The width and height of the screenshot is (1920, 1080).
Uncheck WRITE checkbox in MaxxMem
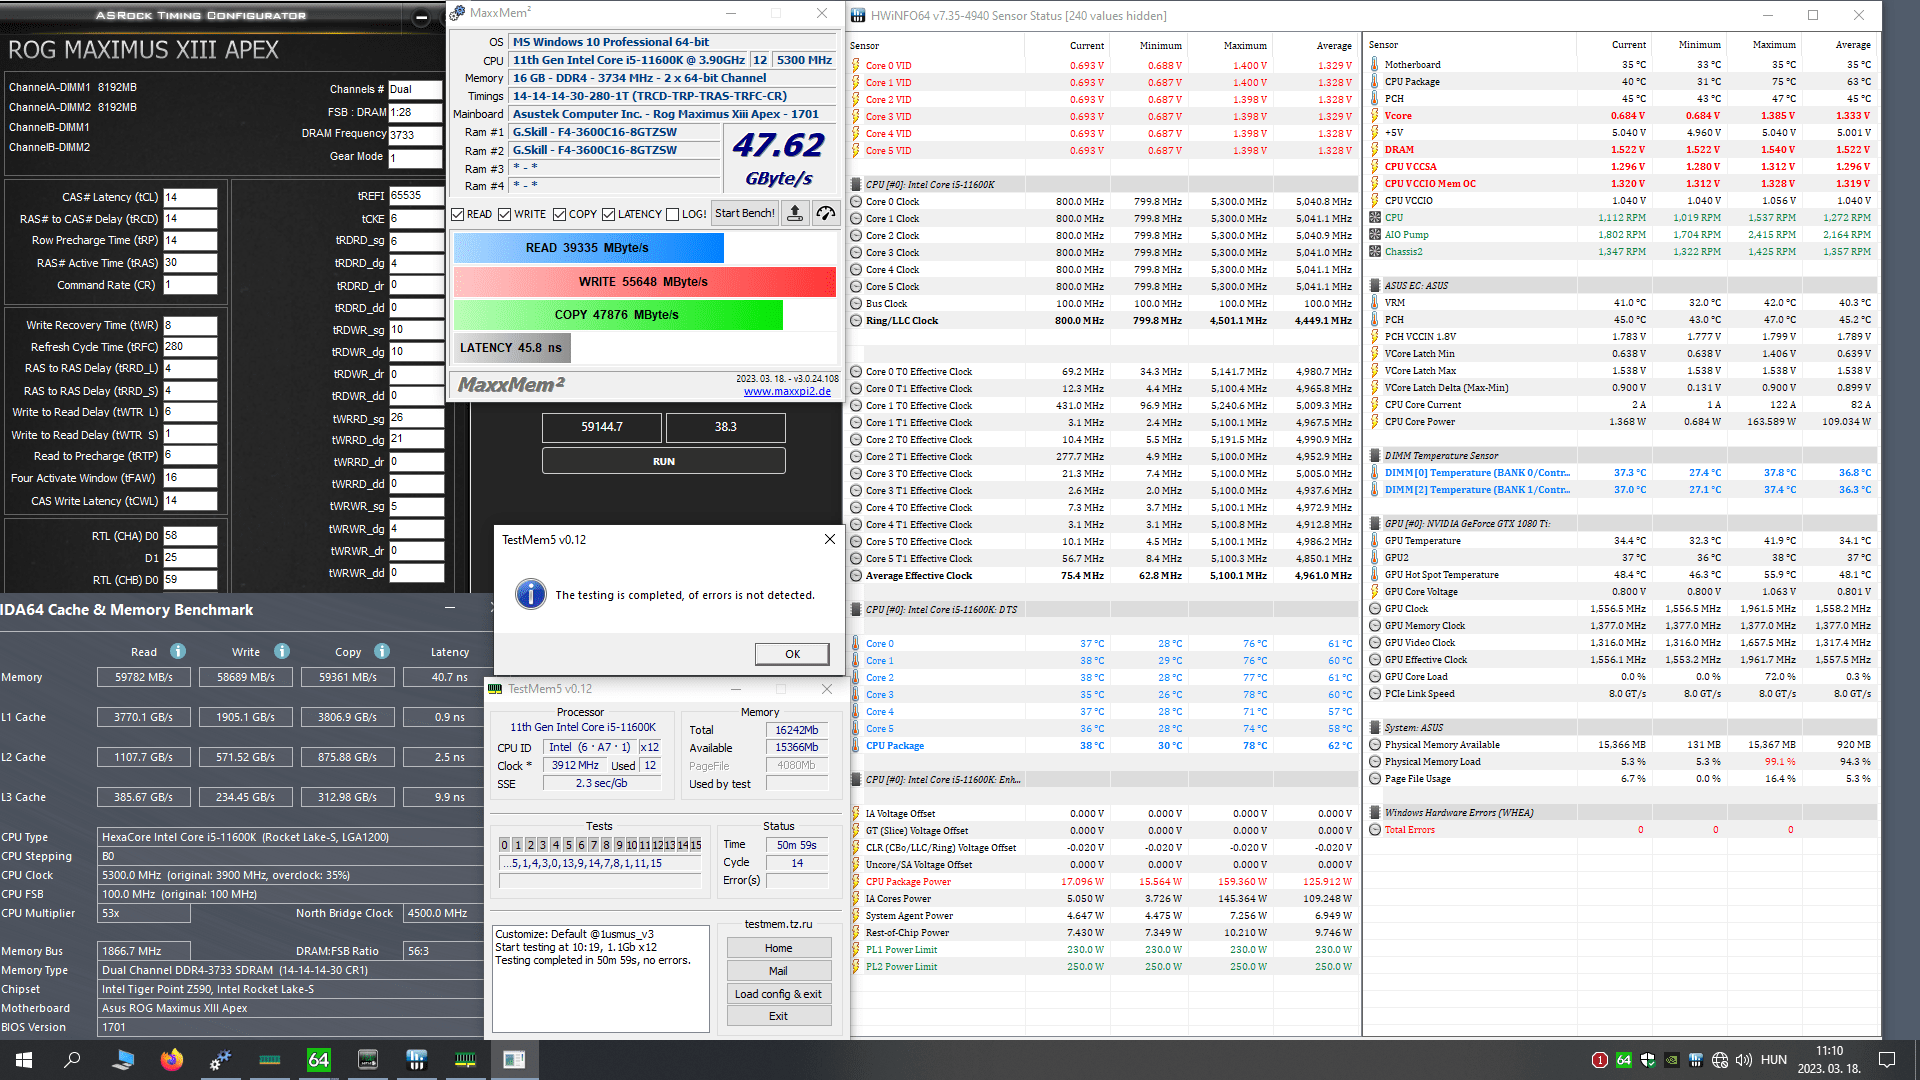click(x=505, y=214)
